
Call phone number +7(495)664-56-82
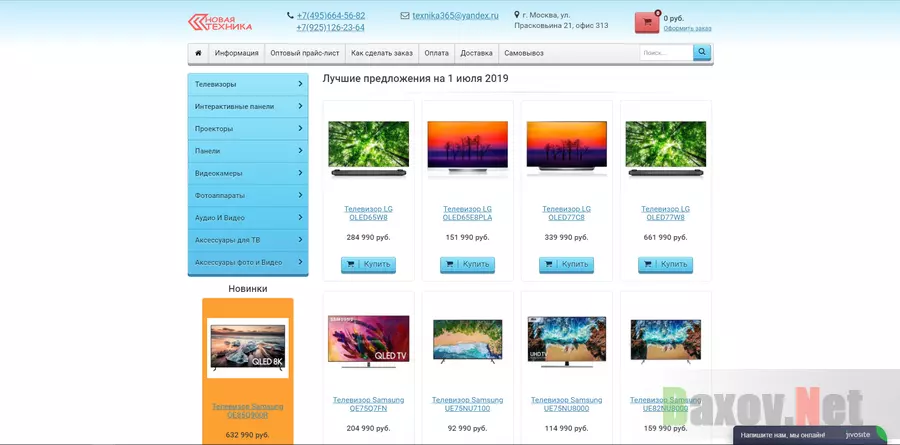pos(331,16)
